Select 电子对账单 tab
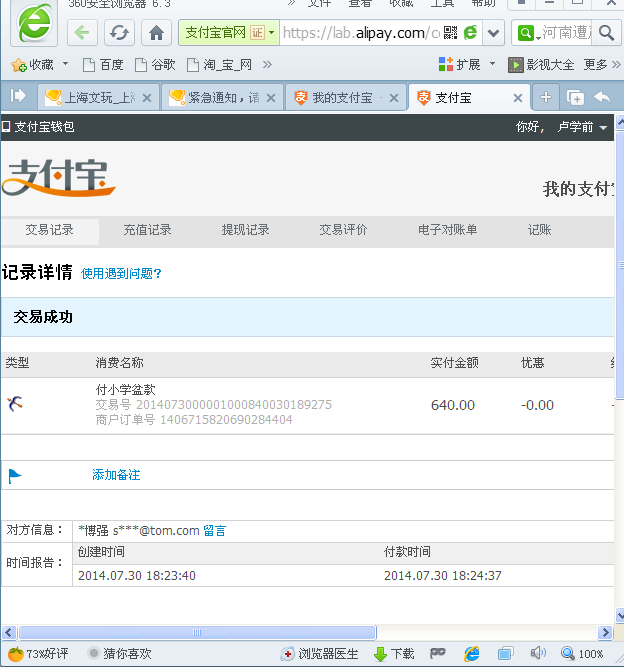Screen dimensions: 624x667 (x=447, y=230)
